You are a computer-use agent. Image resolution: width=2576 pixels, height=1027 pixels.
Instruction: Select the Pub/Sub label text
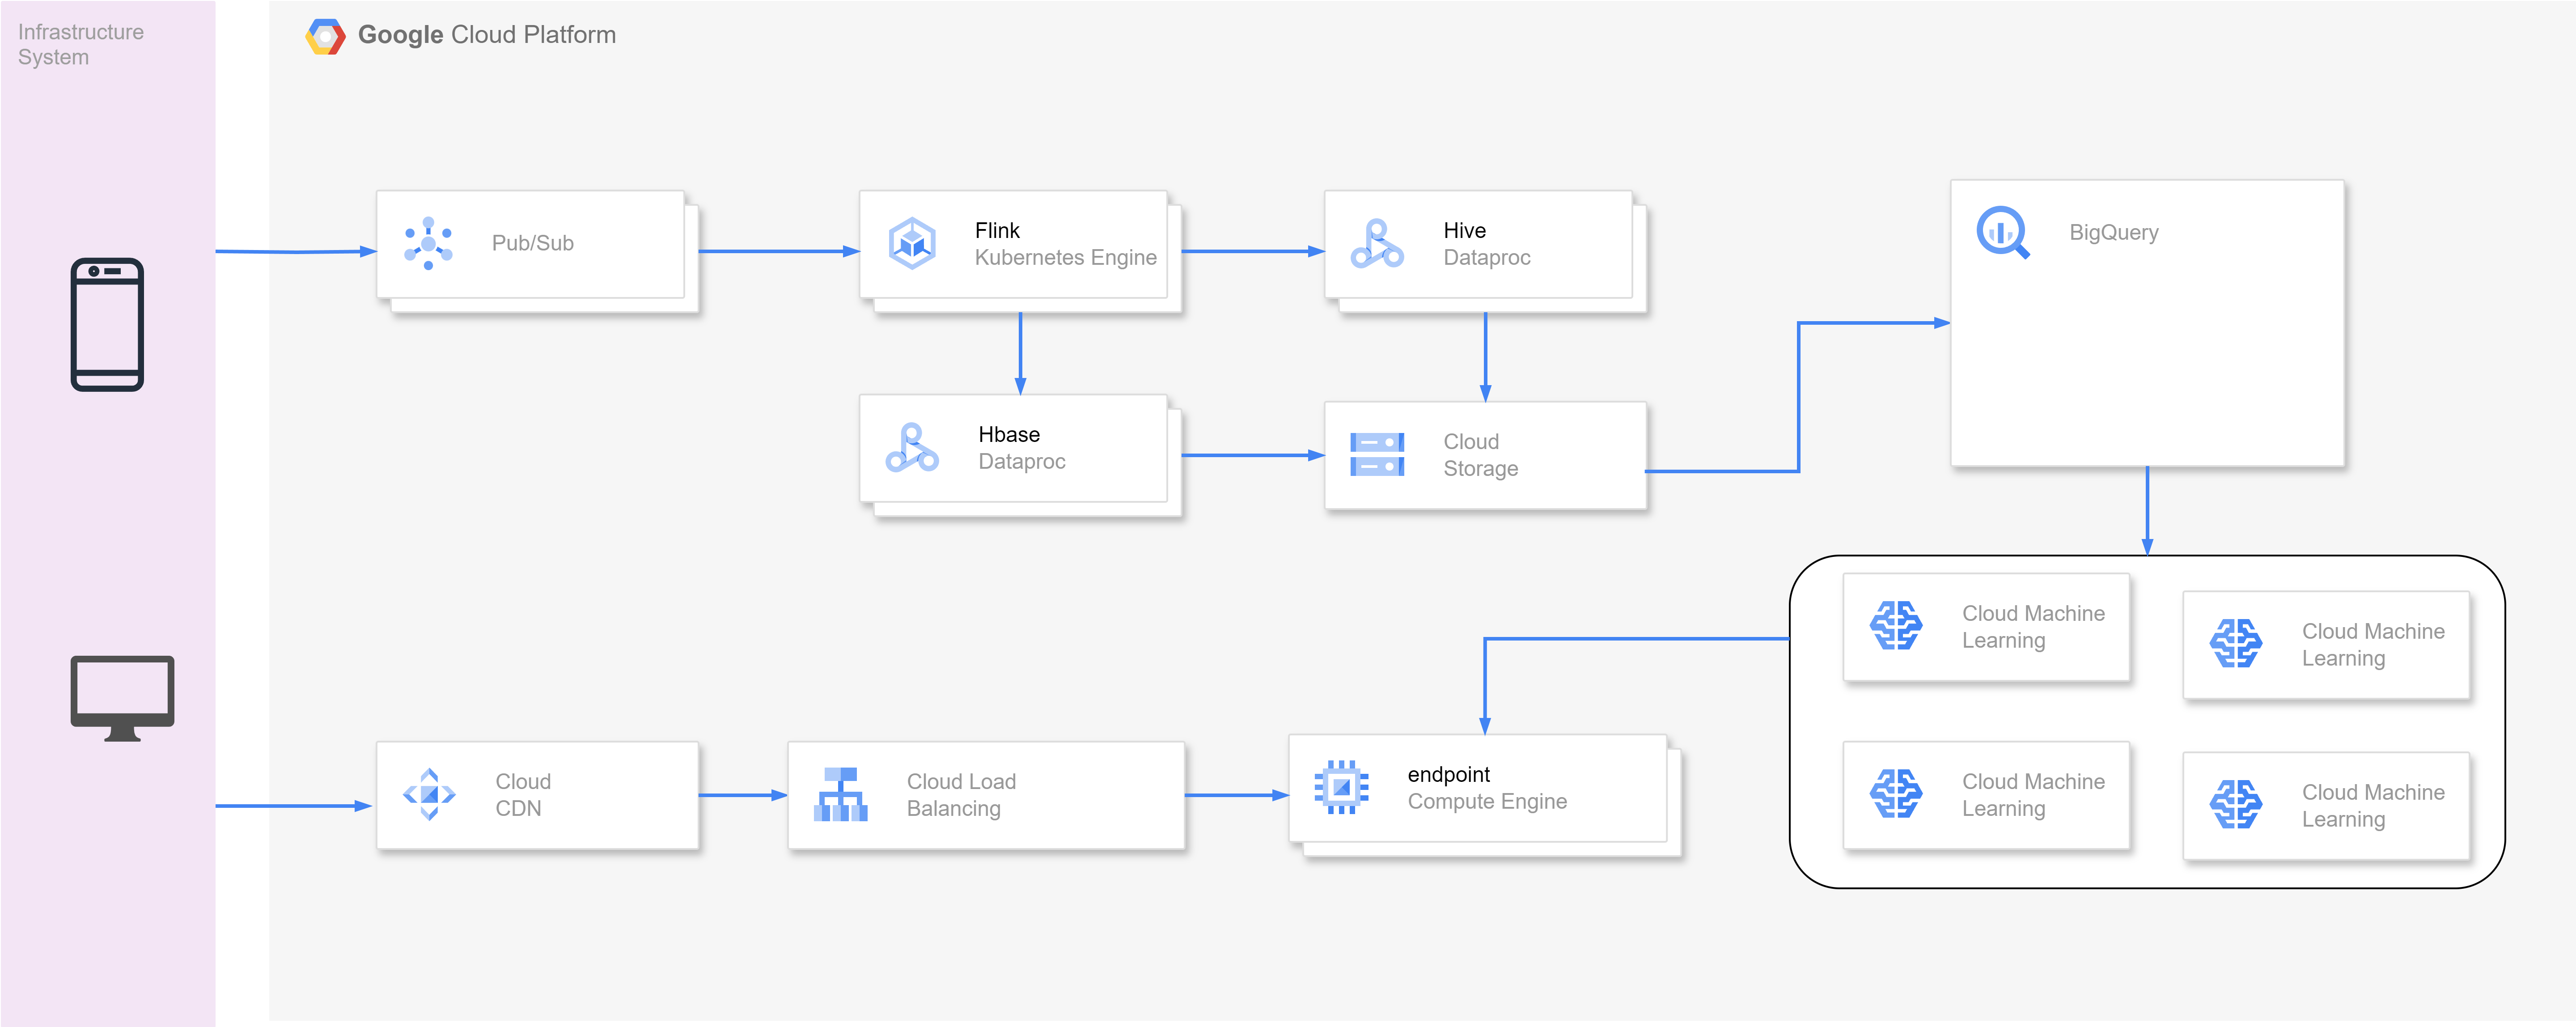click(x=533, y=243)
